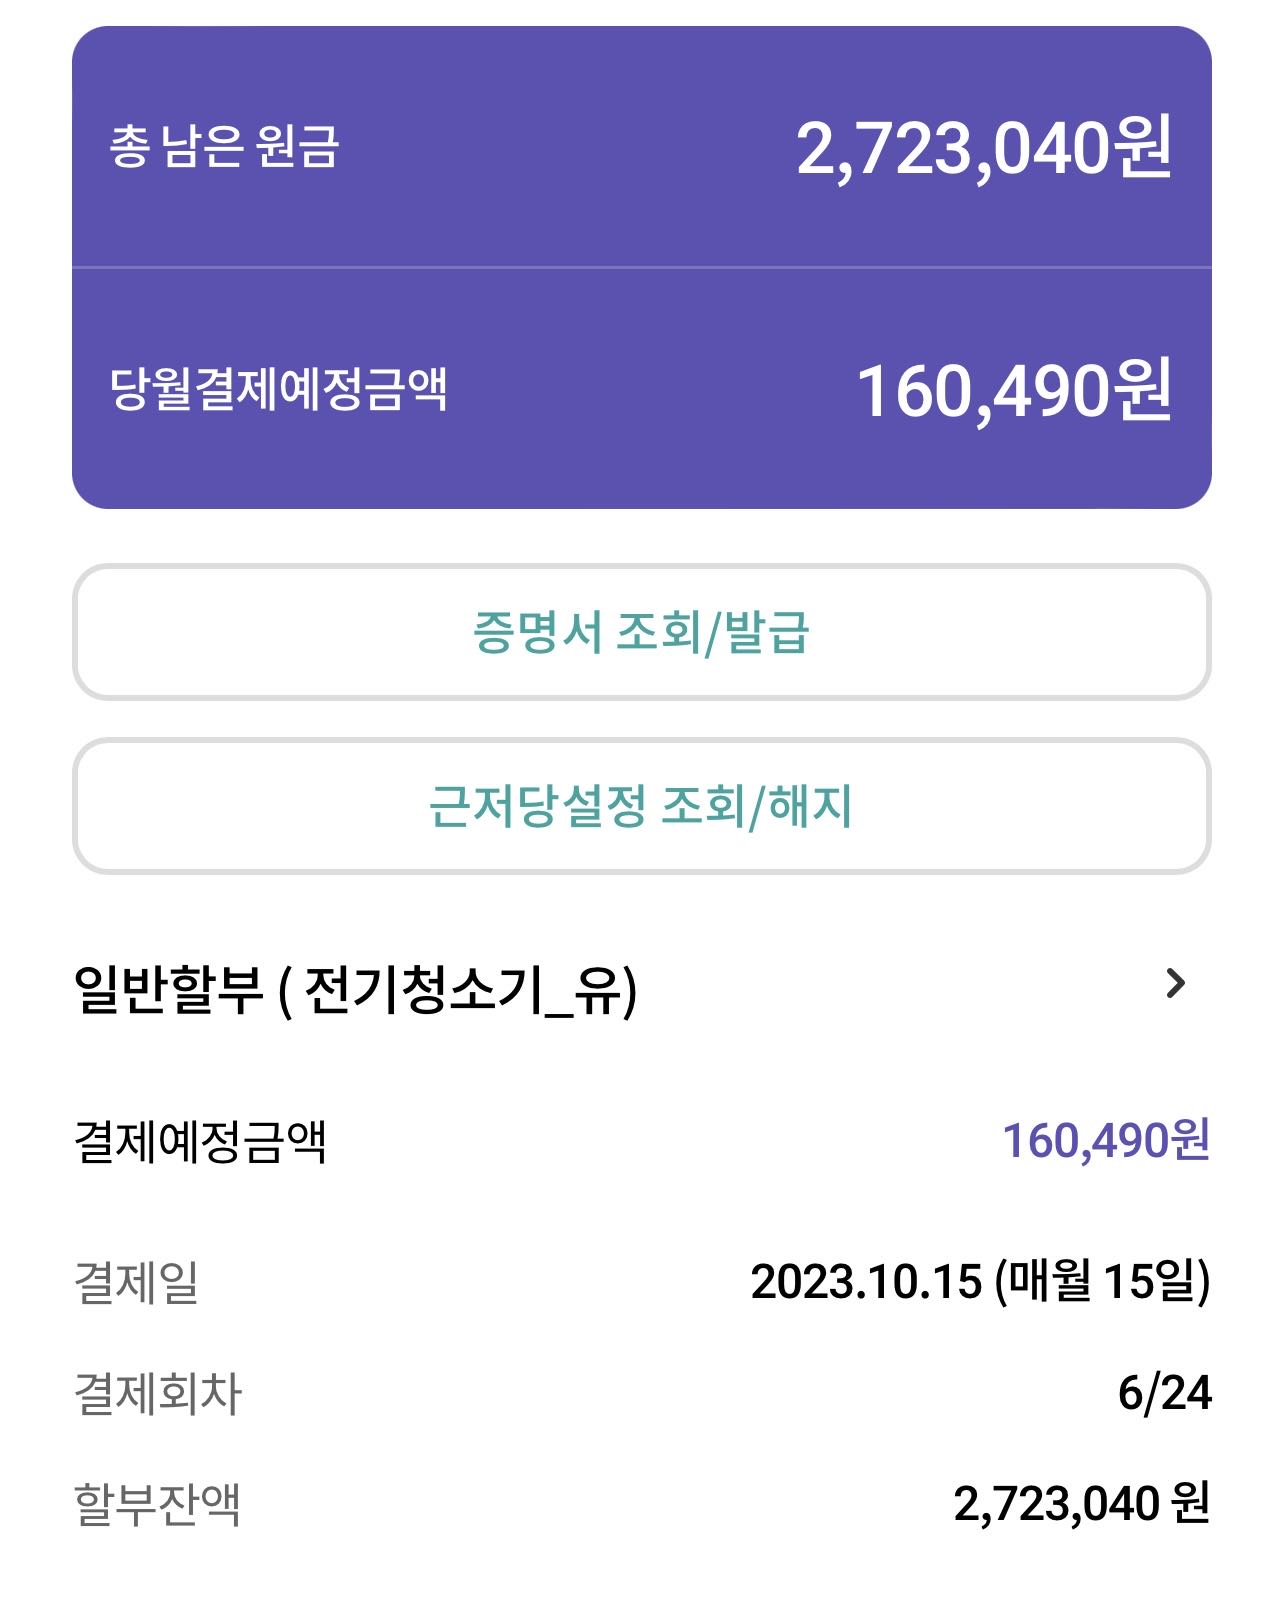Expand the 일반할부 section chevron arrow
The height and width of the screenshot is (1606, 1284).
(x=1176, y=985)
